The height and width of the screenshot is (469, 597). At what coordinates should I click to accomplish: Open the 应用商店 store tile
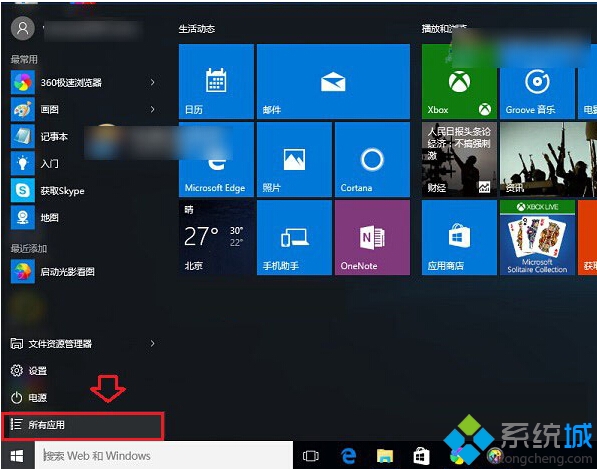(459, 238)
